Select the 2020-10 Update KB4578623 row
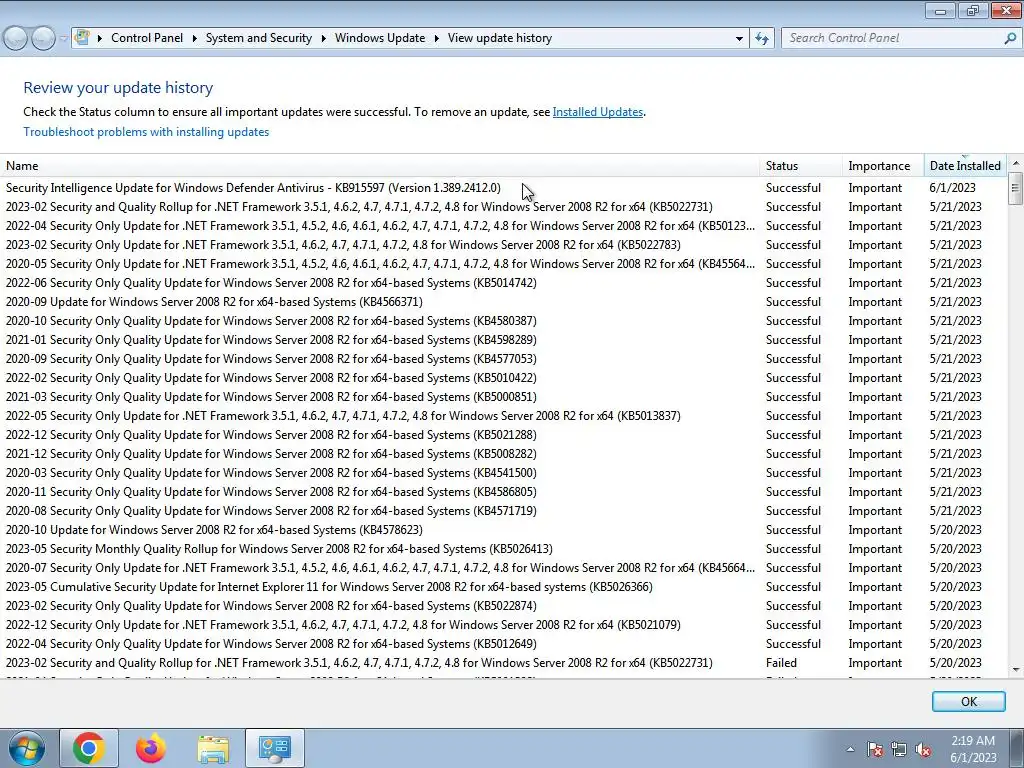The height and width of the screenshot is (768, 1024). point(503,530)
